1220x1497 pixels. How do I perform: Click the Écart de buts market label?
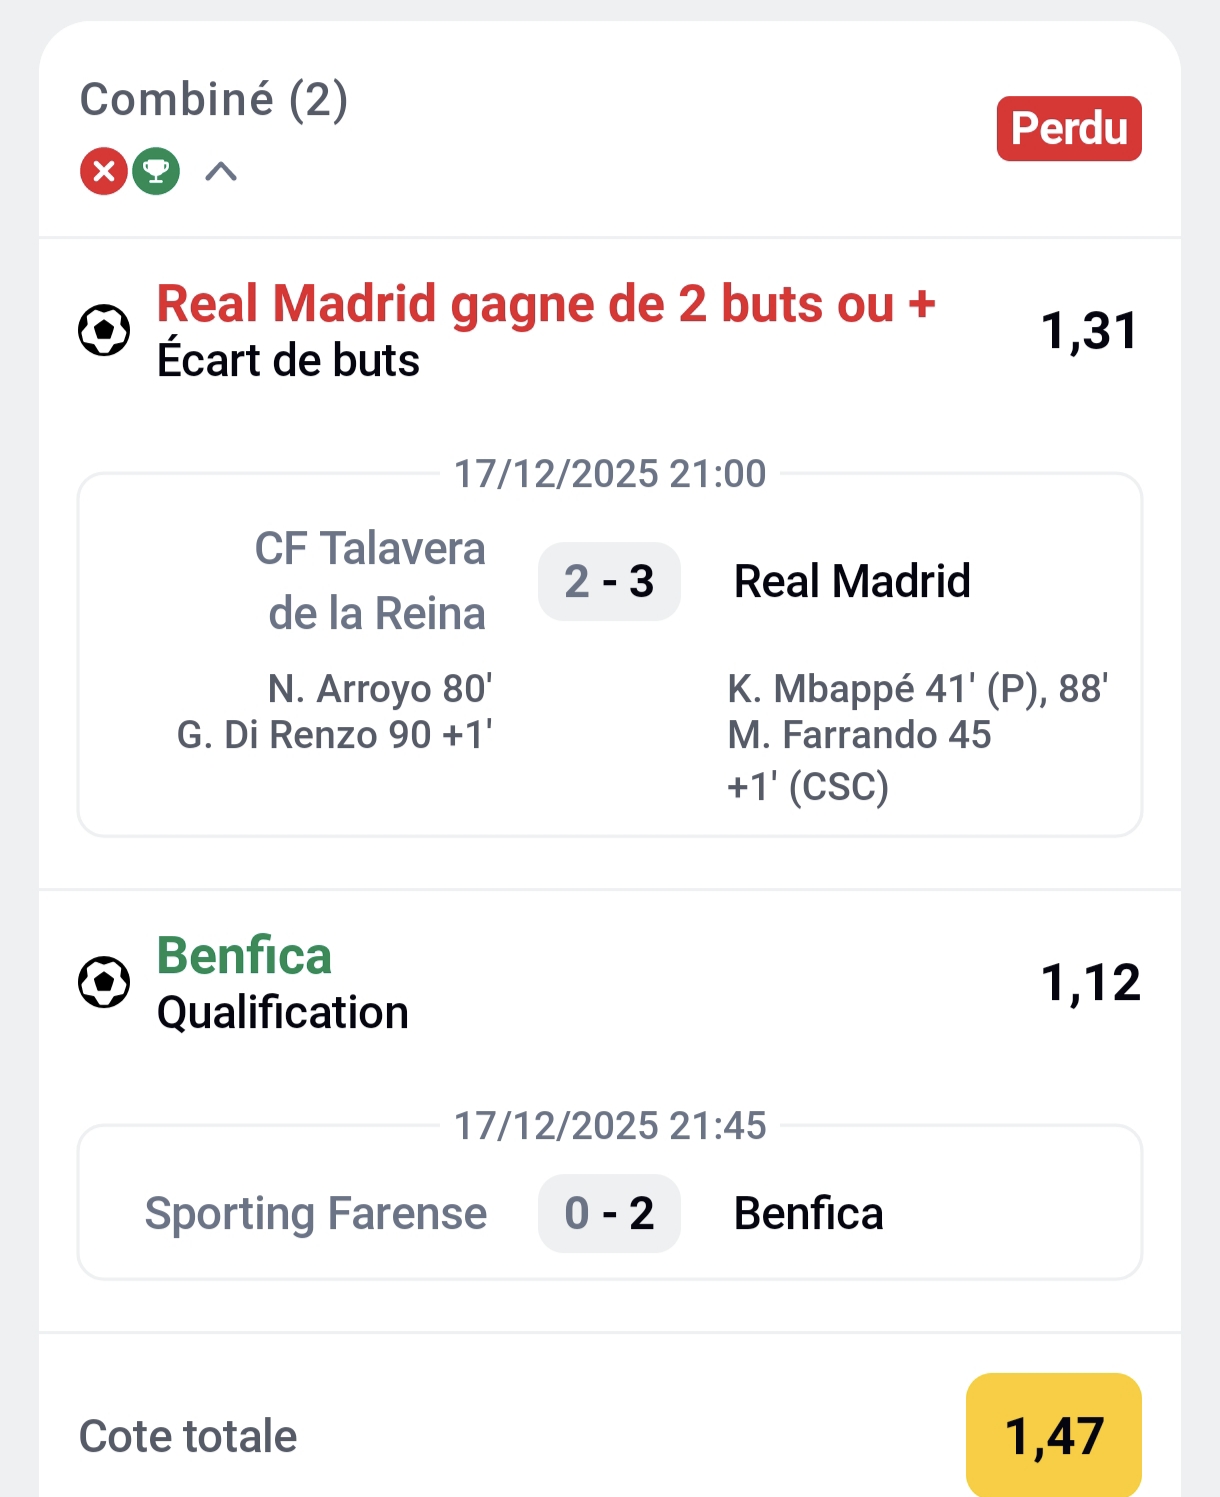288,362
